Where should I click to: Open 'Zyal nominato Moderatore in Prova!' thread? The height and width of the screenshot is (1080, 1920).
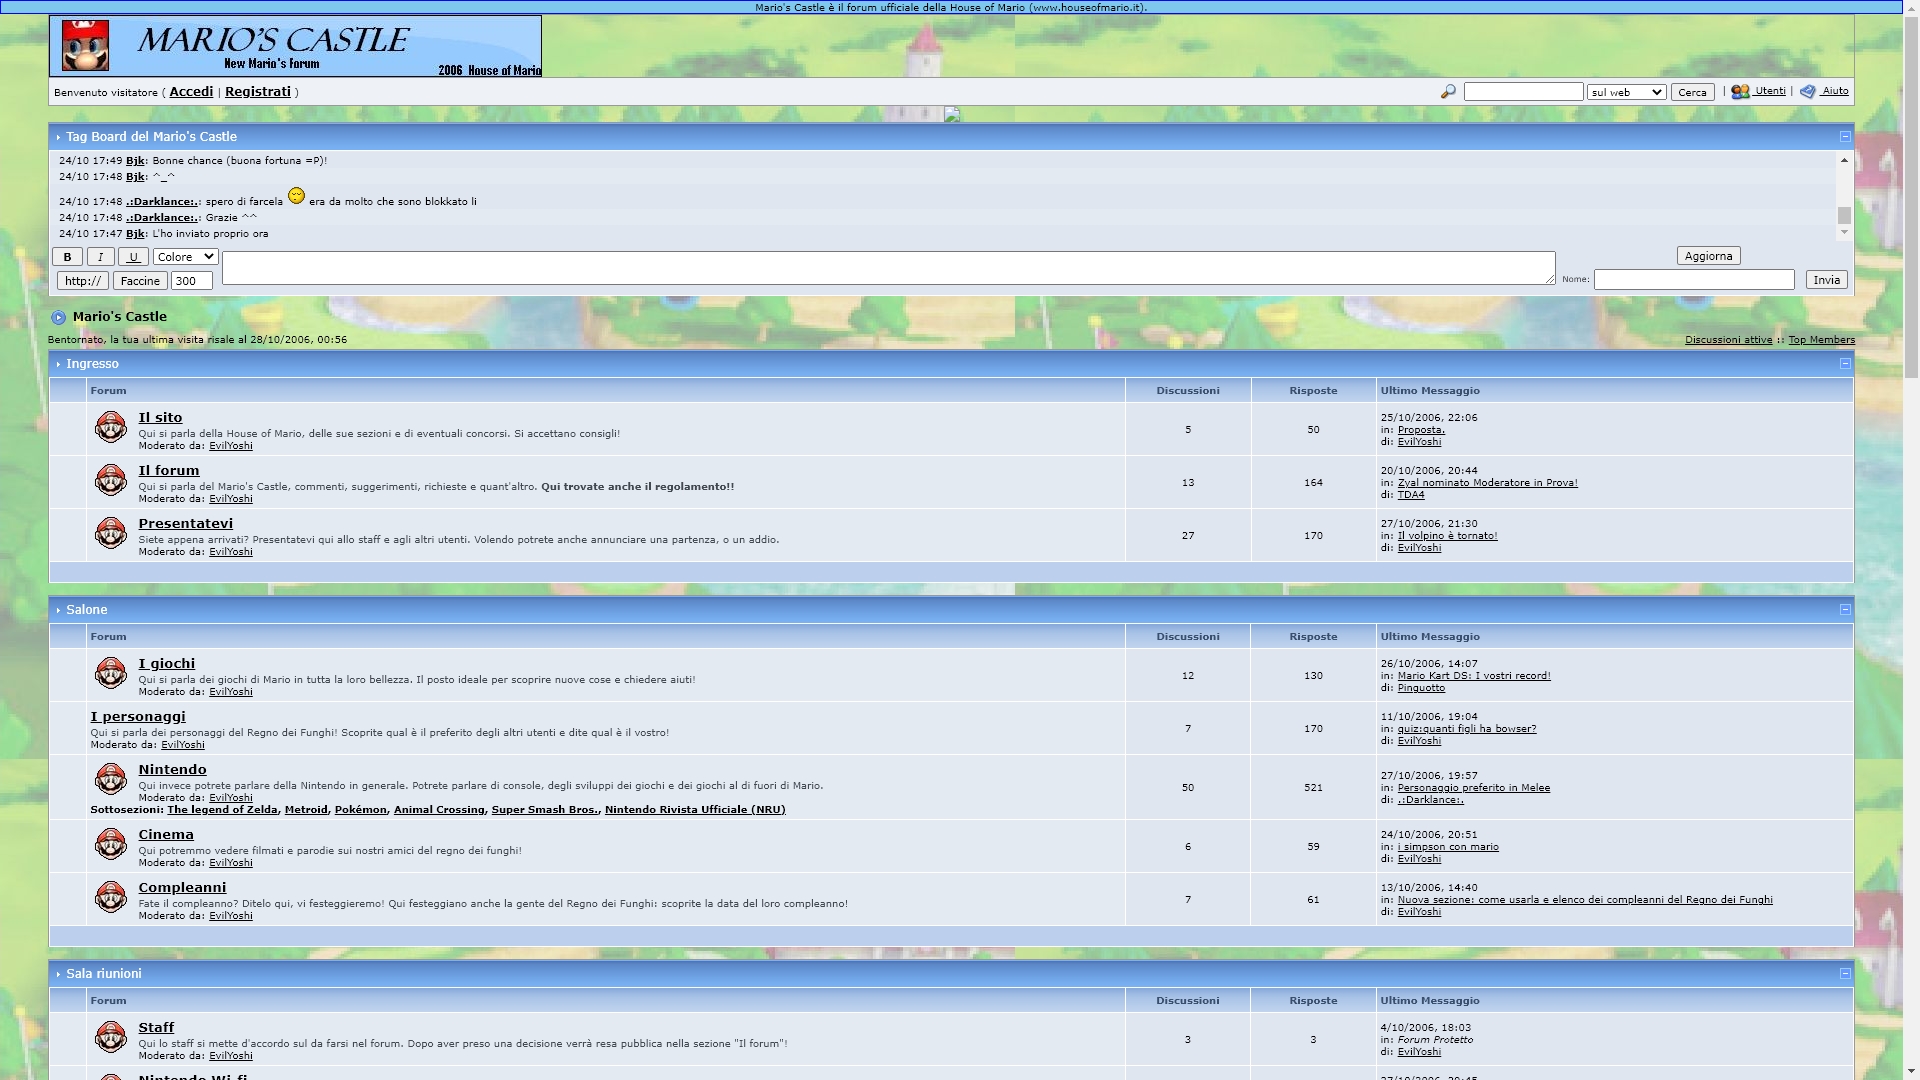(1487, 483)
